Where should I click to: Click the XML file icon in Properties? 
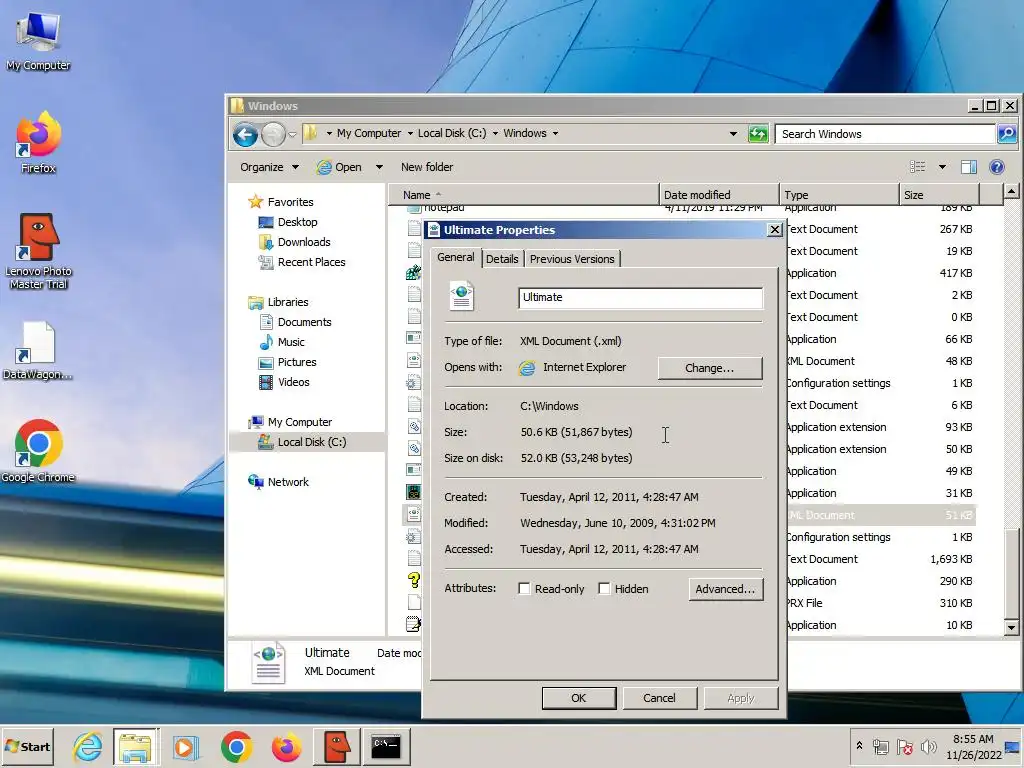pyautogui.click(x=461, y=296)
